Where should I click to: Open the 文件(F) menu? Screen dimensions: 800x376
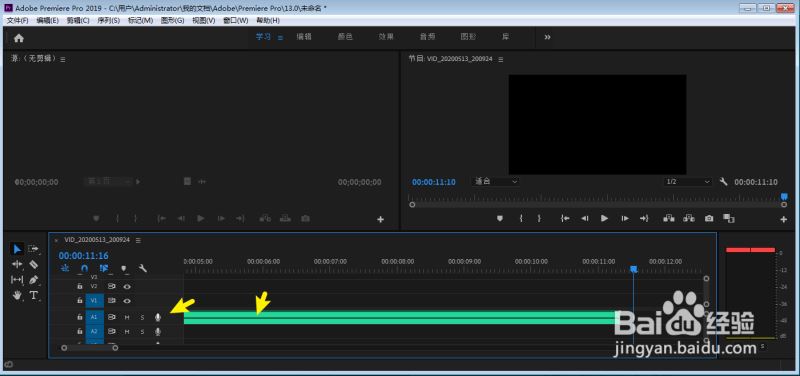point(17,20)
